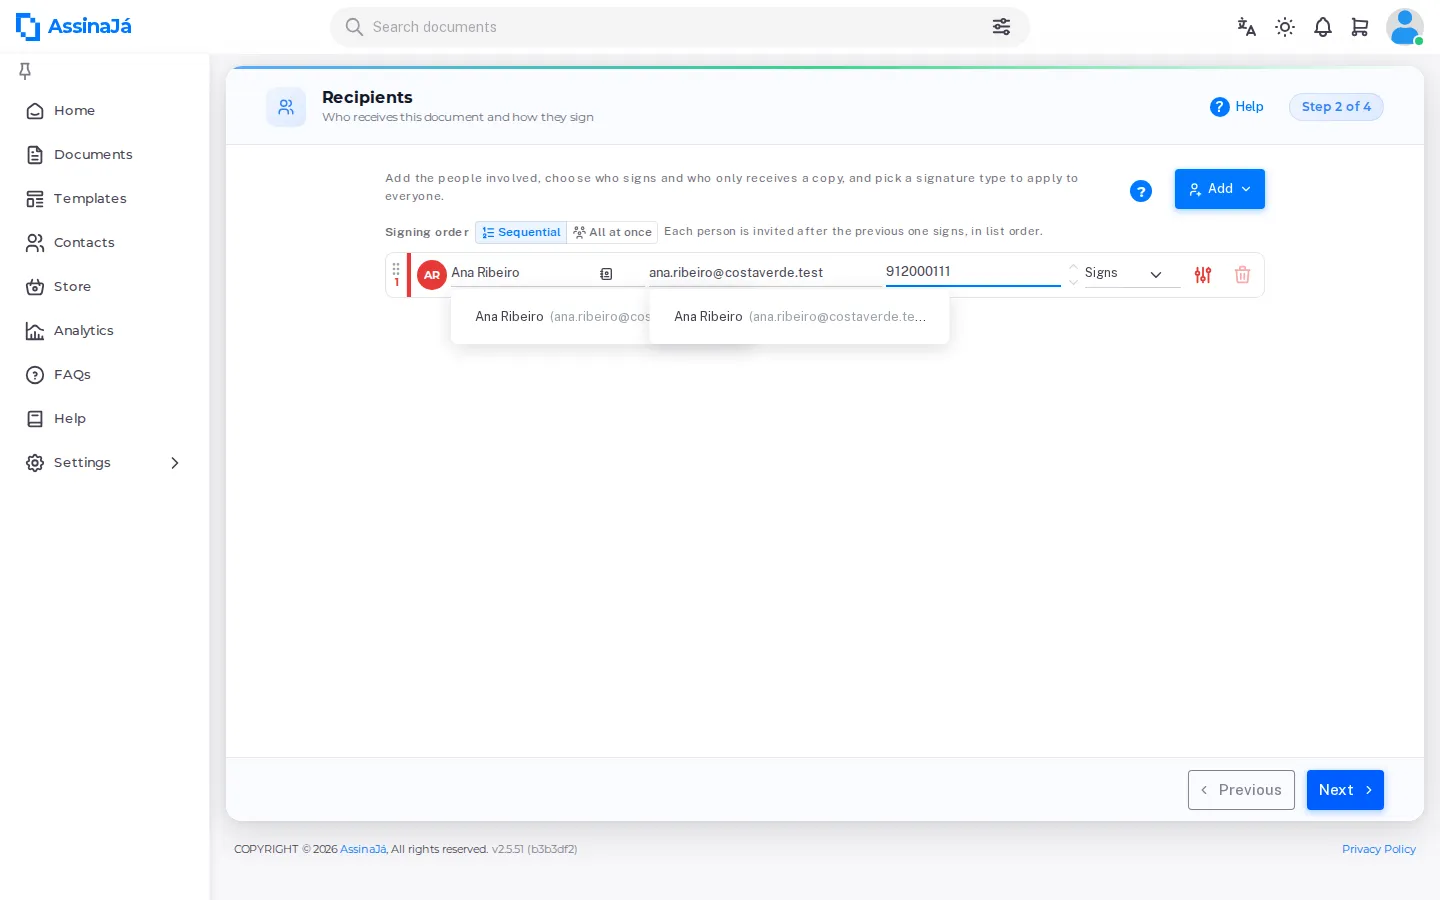This screenshot has width=1440, height=900.
Task: Decrement the phone field stepper down
Action: pos(1073,282)
